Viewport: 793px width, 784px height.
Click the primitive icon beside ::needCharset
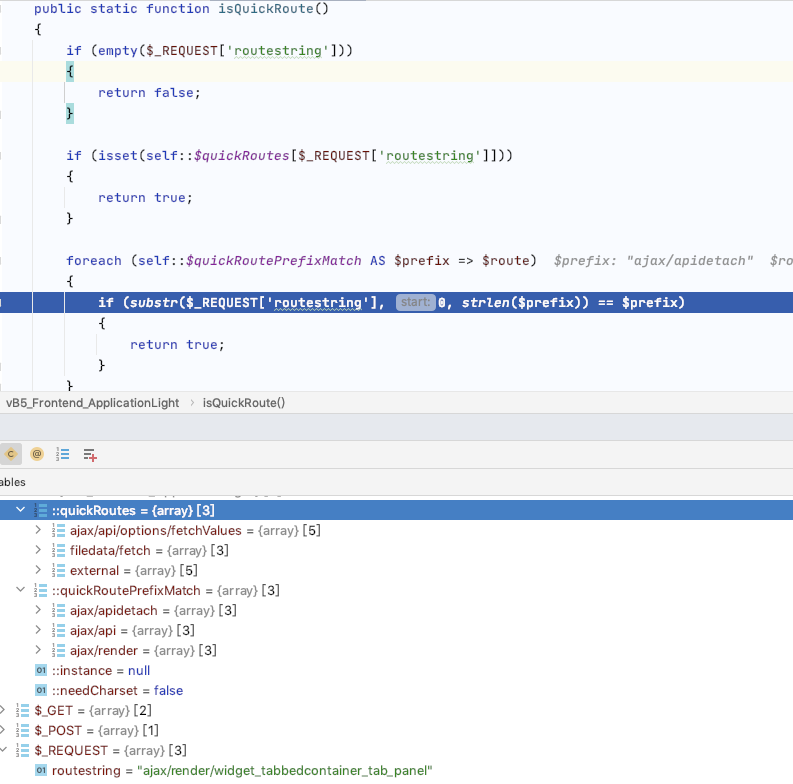tap(41, 690)
